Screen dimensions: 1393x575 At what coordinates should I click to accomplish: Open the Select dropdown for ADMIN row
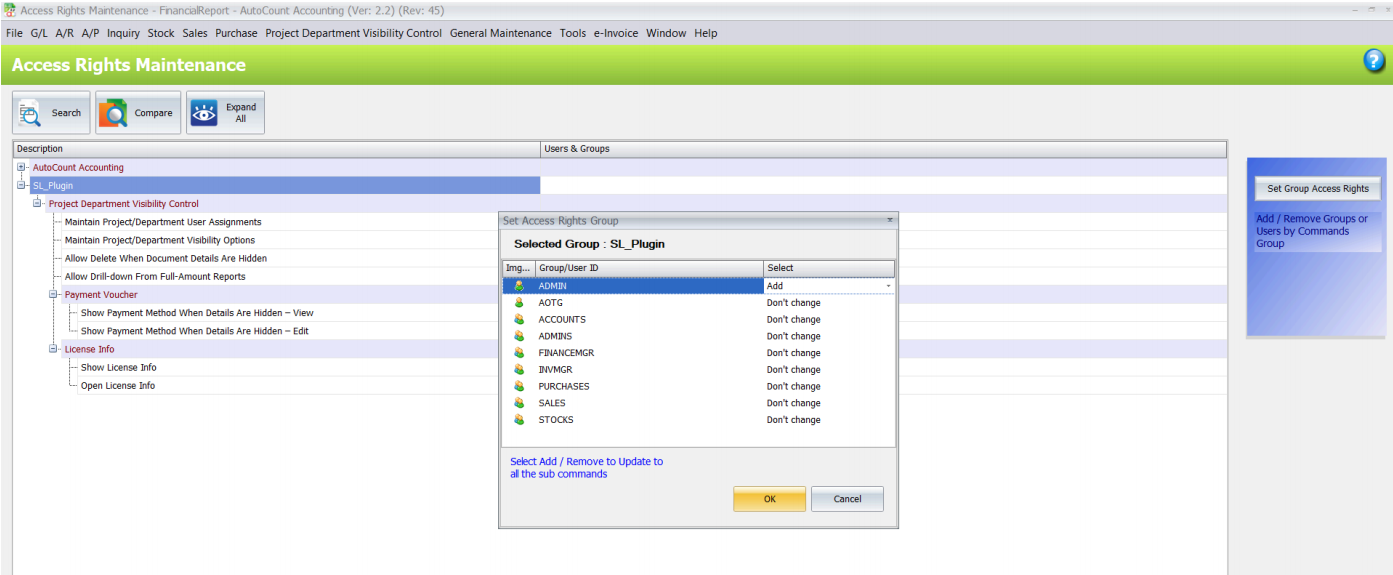888,286
